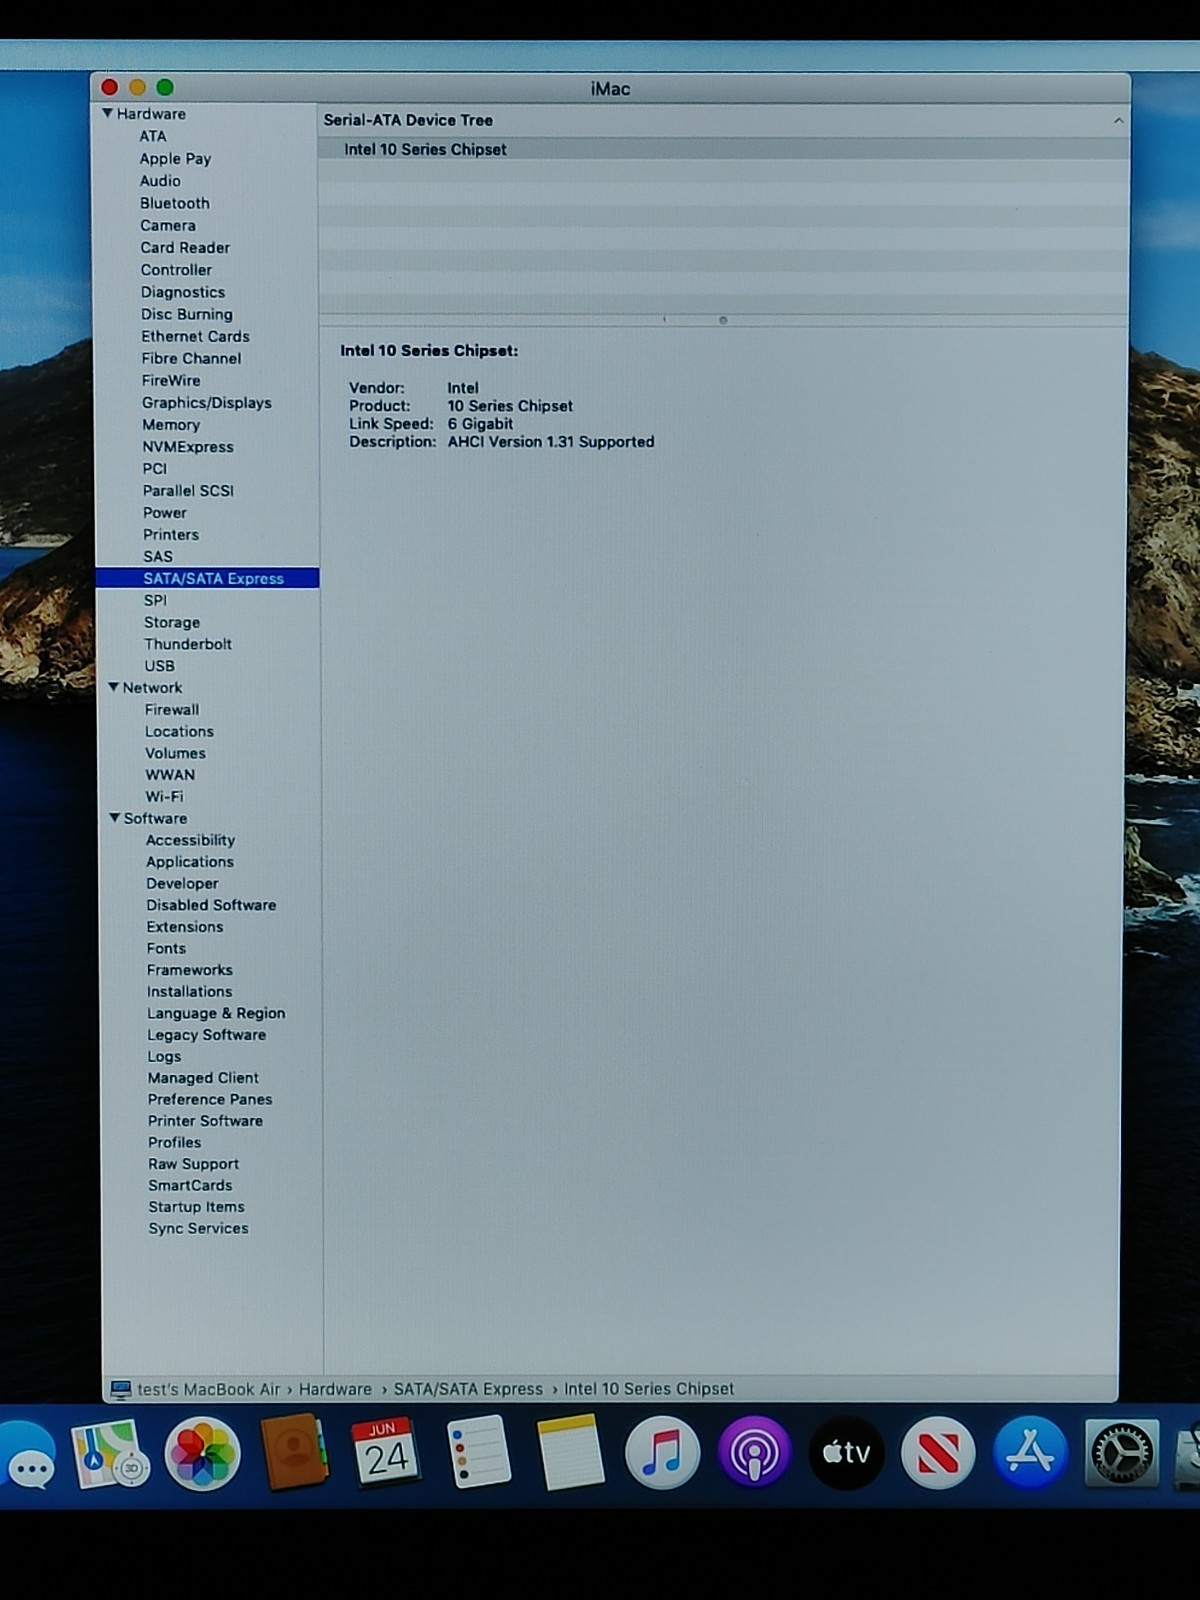This screenshot has height=1600, width=1200.
Task: Launch Reminders from the Dock
Action: pyautogui.click(x=477, y=1452)
